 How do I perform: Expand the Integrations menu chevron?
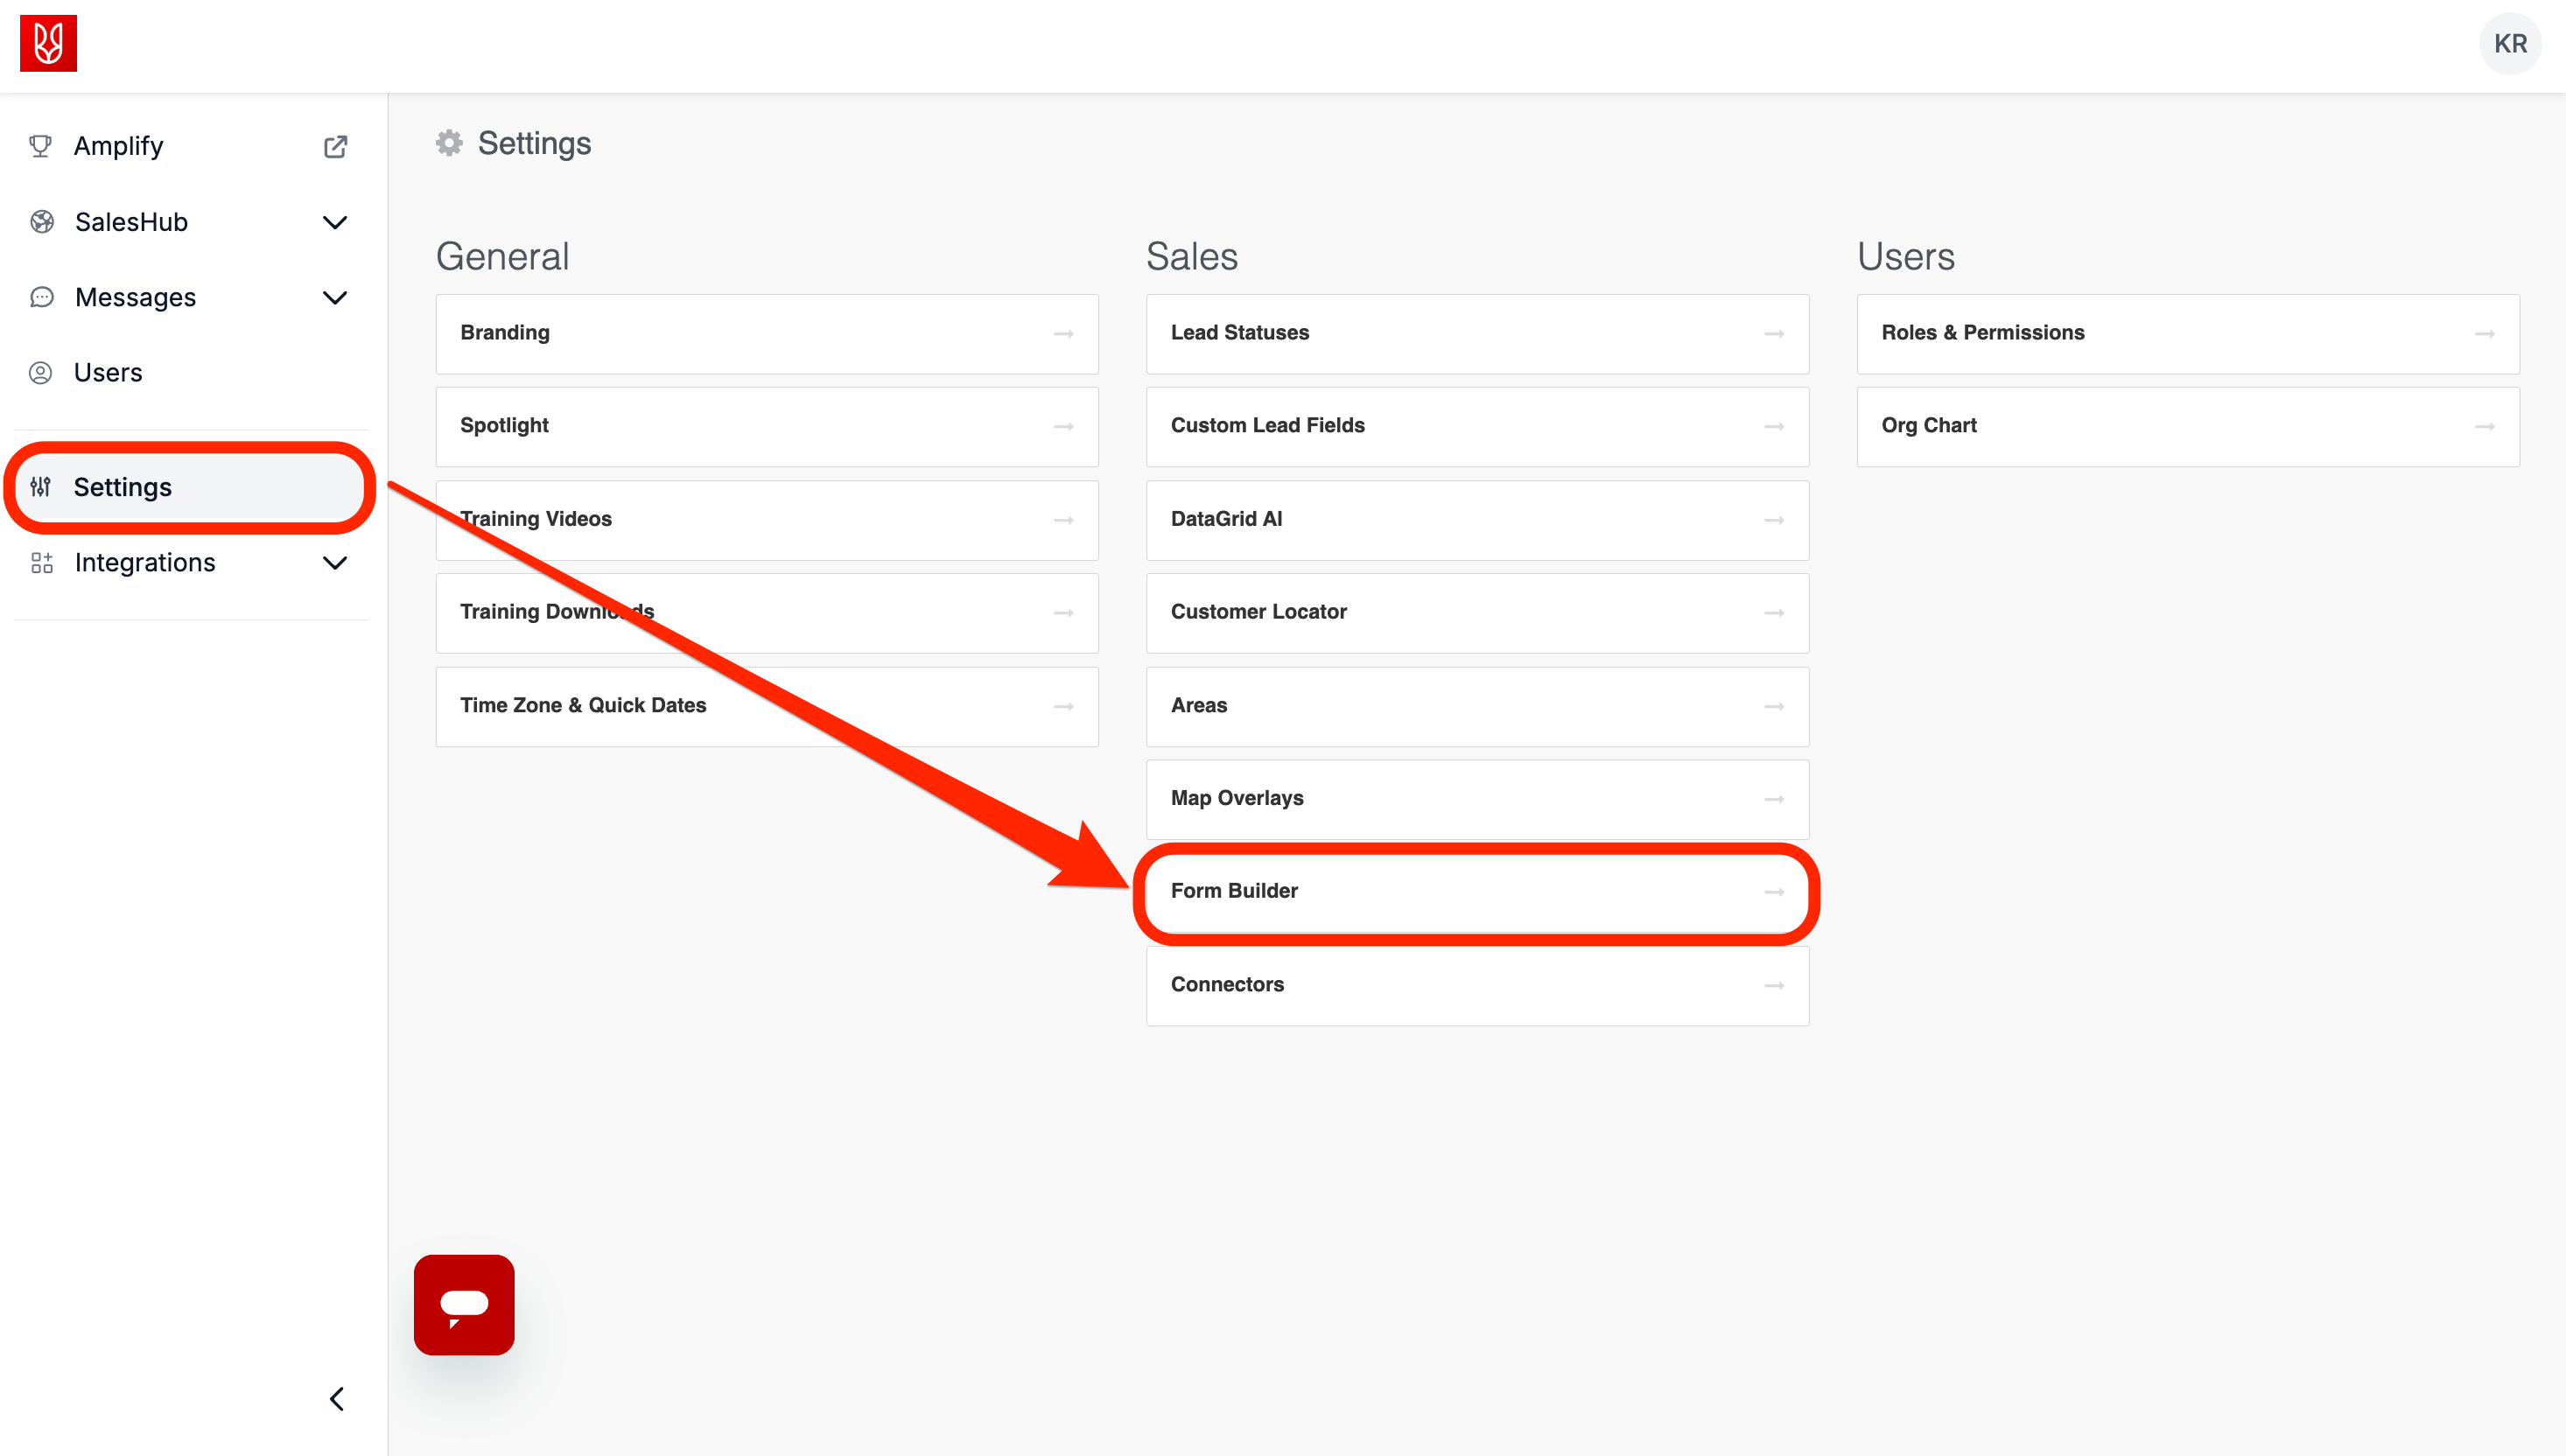[335, 563]
